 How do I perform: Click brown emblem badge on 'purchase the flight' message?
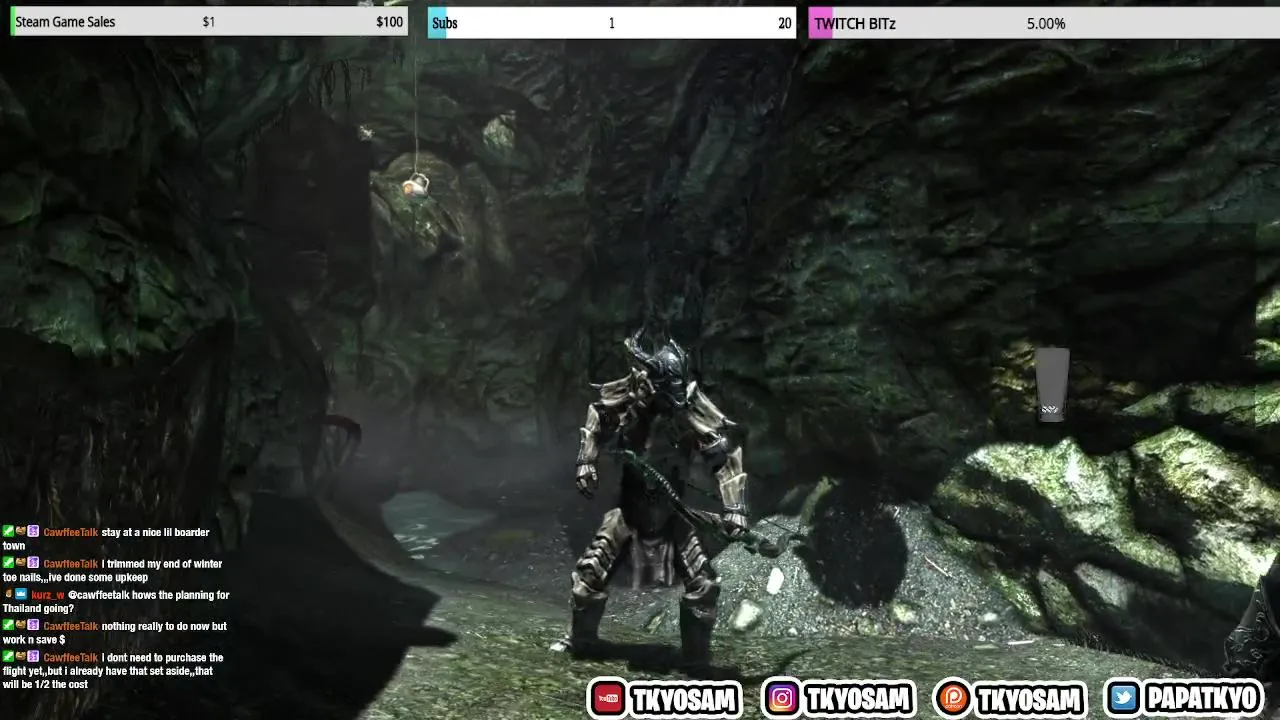point(21,657)
